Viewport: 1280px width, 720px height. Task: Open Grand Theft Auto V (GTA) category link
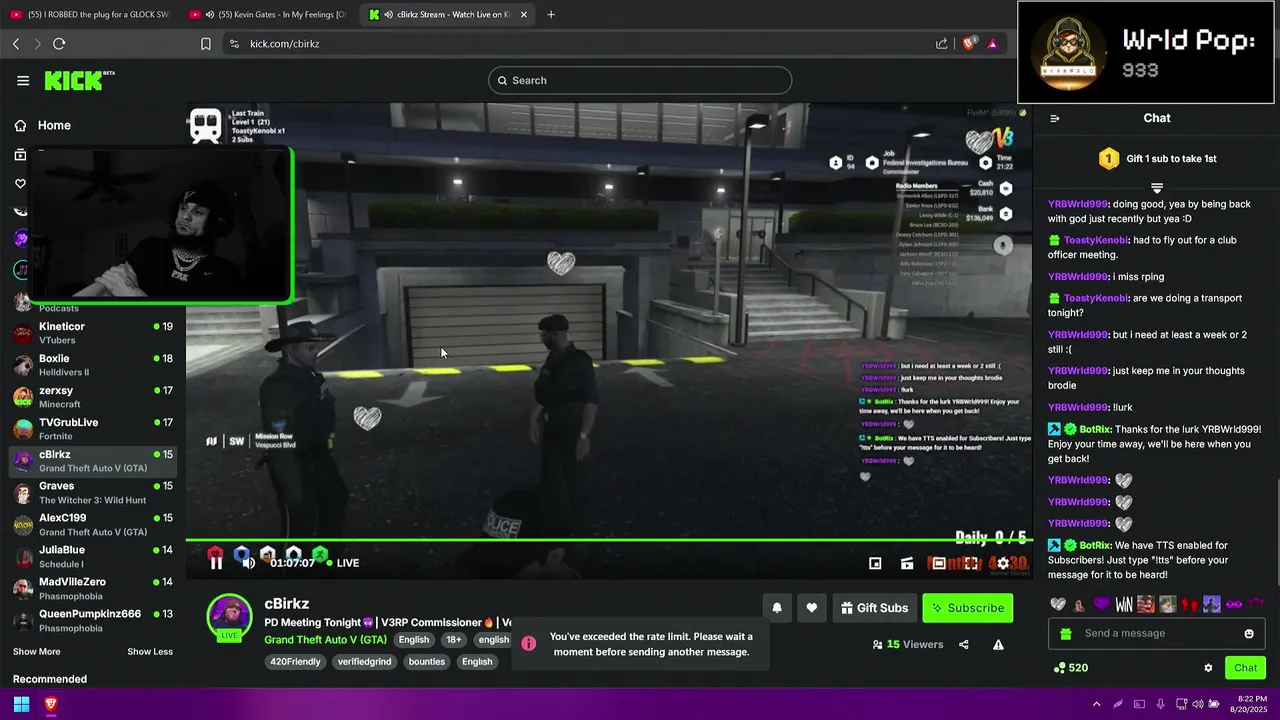(325, 640)
